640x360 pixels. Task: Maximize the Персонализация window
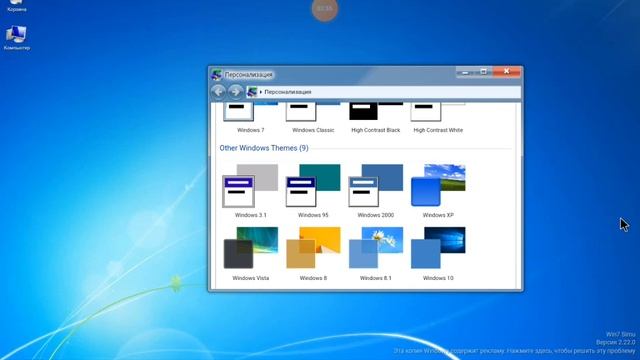point(484,72)
